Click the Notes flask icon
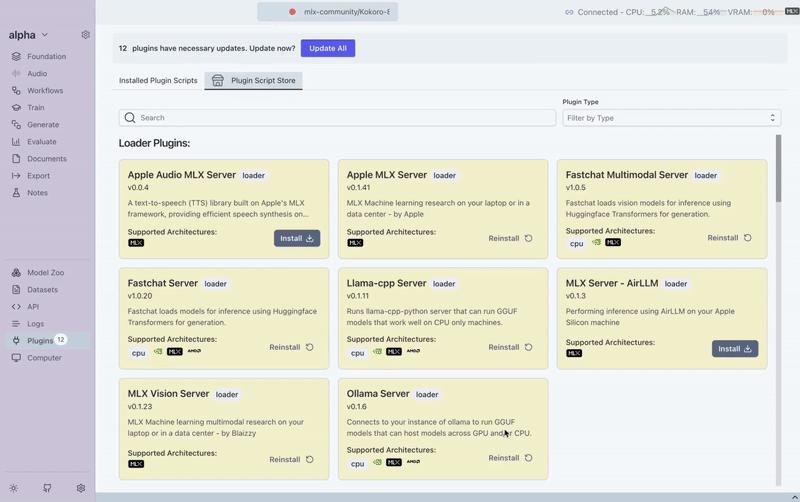The image size is (800, 502). point(16,193)
